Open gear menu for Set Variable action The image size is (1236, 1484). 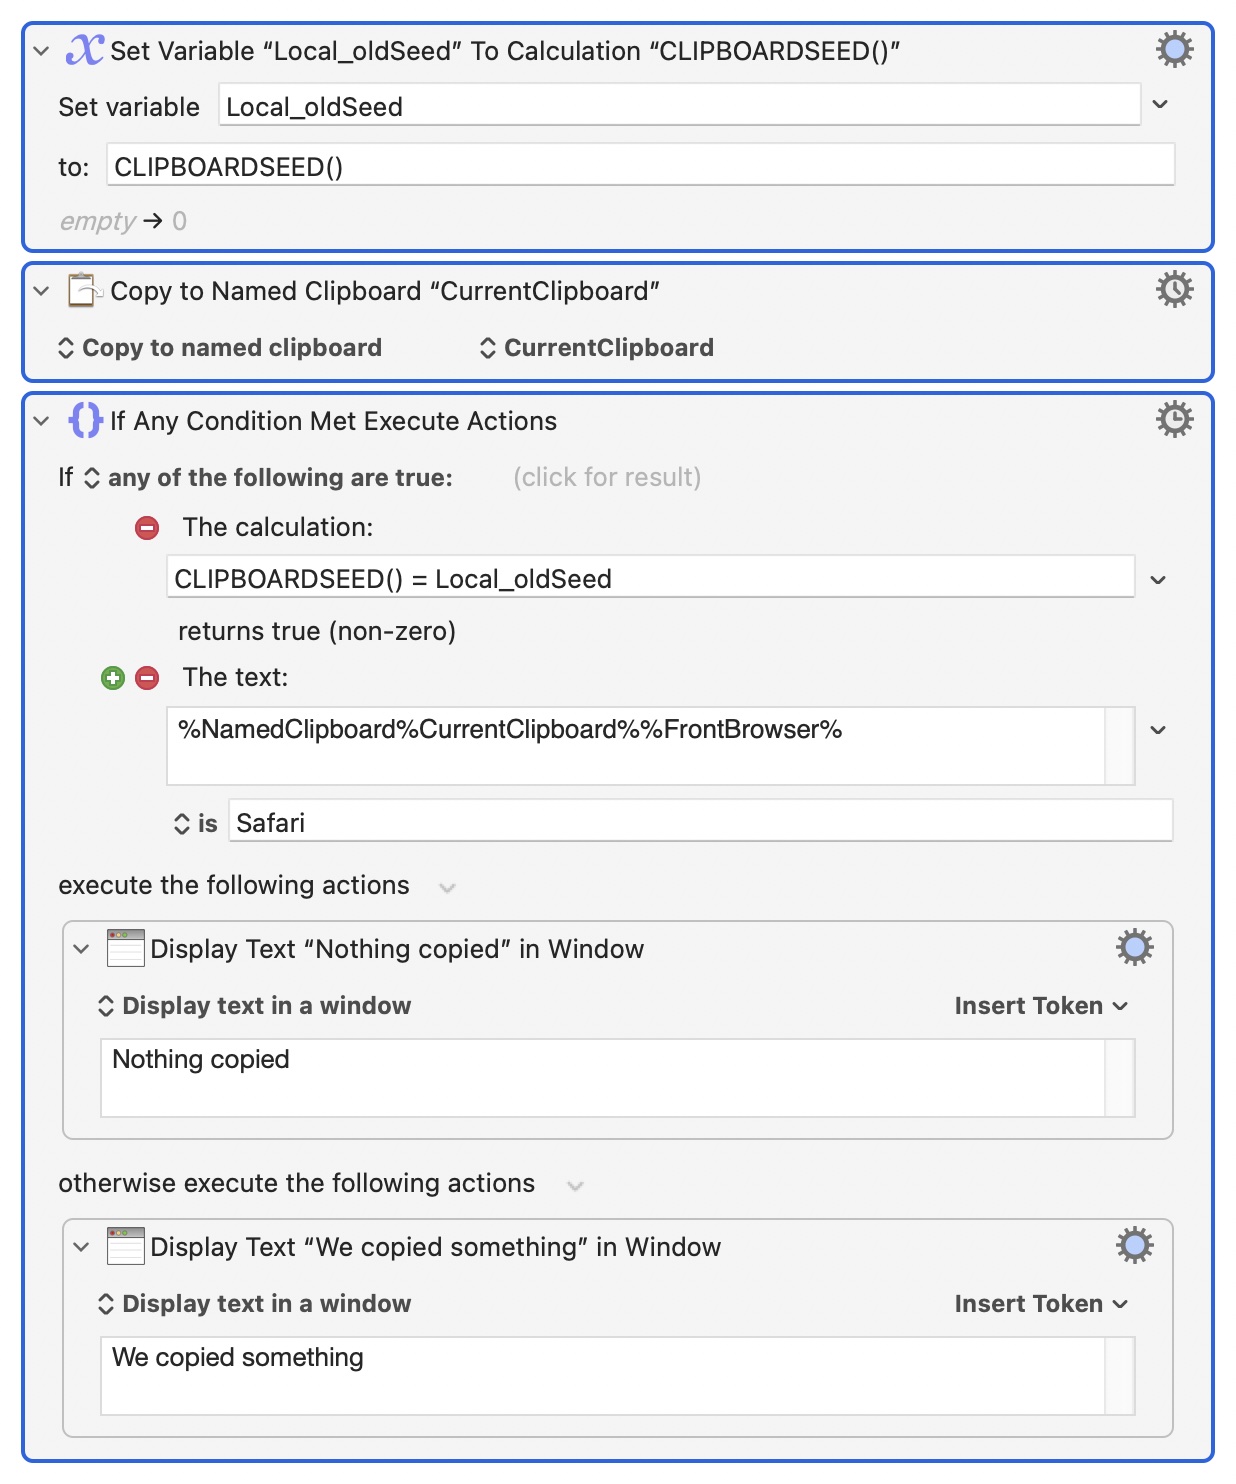[x=1174, y=49]
